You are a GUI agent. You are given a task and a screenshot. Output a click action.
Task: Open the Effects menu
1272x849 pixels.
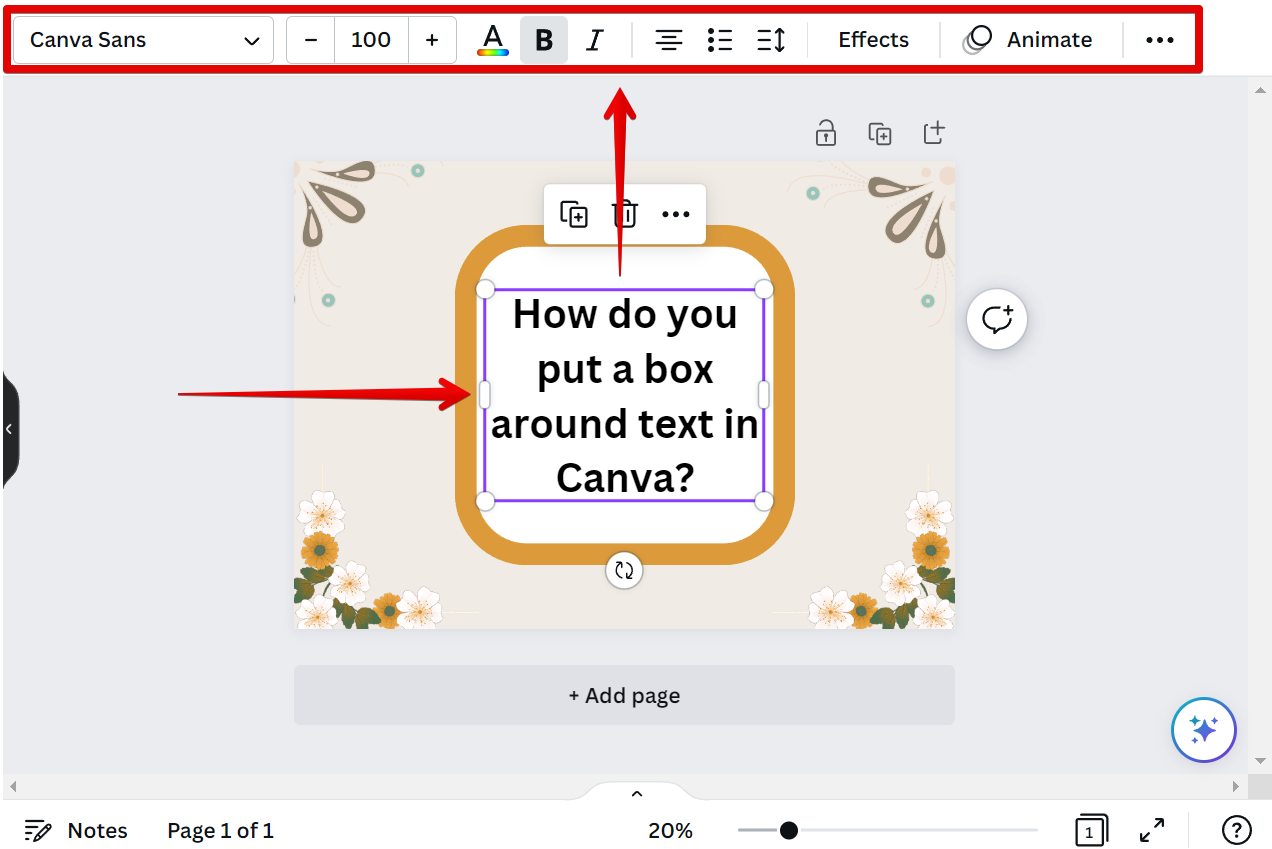[x=872, y=40]
